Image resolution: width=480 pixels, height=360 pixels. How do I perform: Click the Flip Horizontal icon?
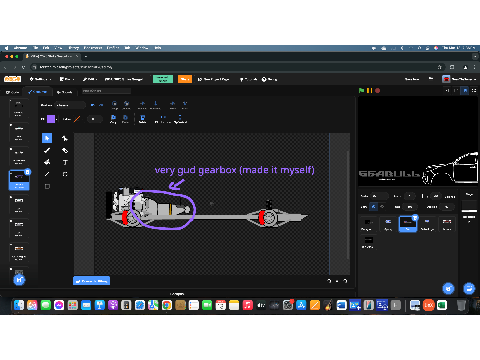[163, 119]
